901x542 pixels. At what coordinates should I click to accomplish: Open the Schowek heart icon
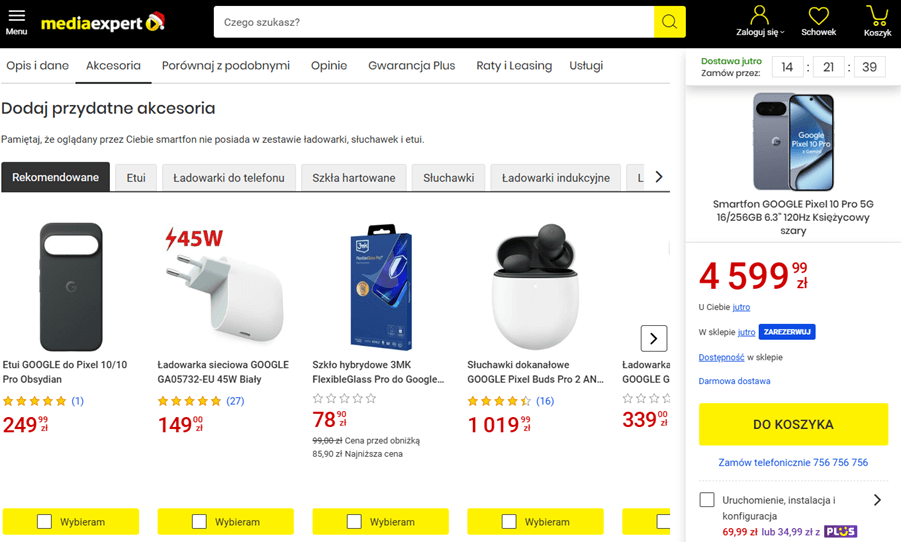click(818, 20)
